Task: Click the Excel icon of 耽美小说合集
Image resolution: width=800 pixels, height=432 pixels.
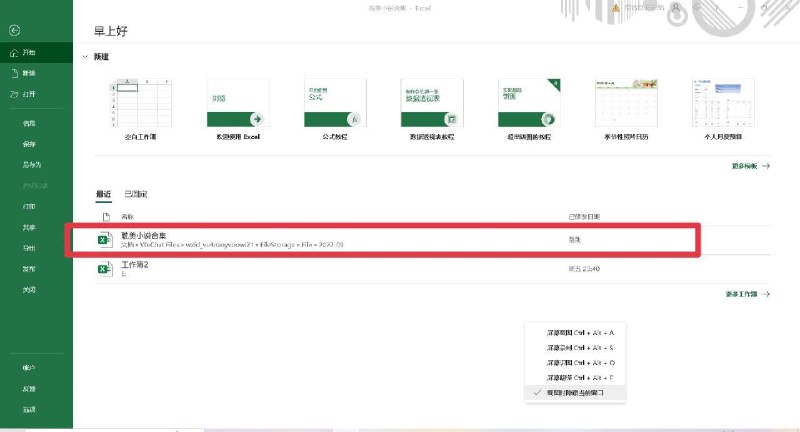Action: point(105,240)
